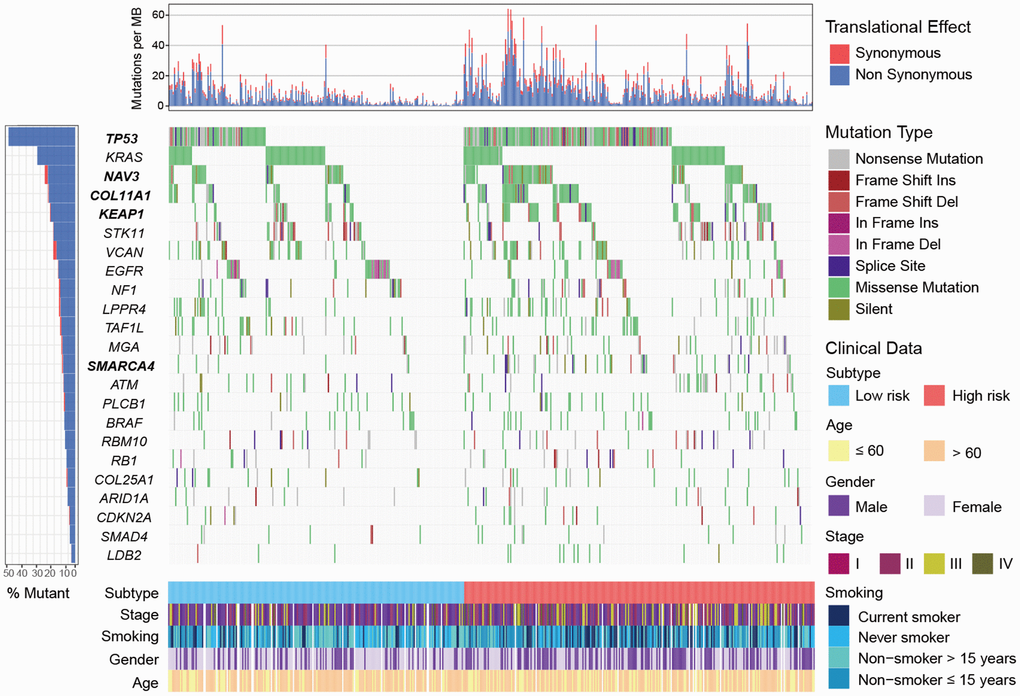This screenshot has width=1020, height=696.
Task: Select the KRAS gene label
Action: tap(121, 158)
